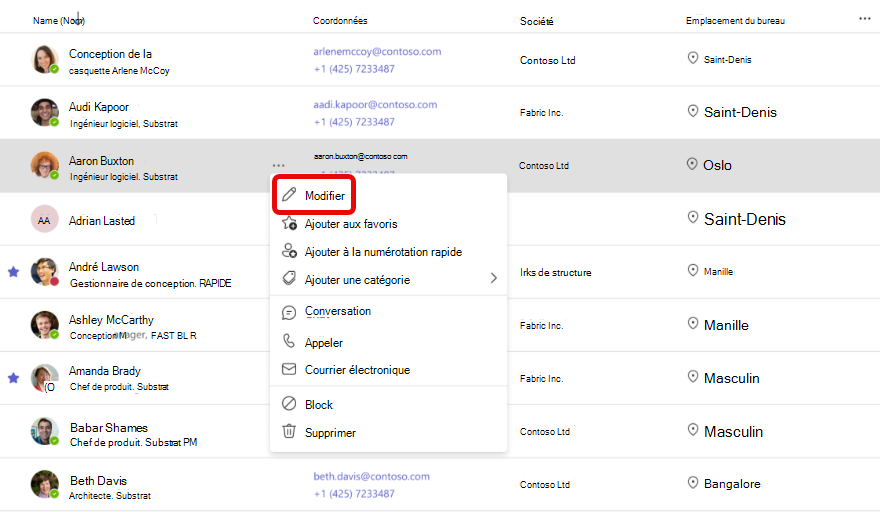Viewport: 880px width, 512px height.
Task: Click aaron.buxton@contoso.com email address
Action: 361,156
